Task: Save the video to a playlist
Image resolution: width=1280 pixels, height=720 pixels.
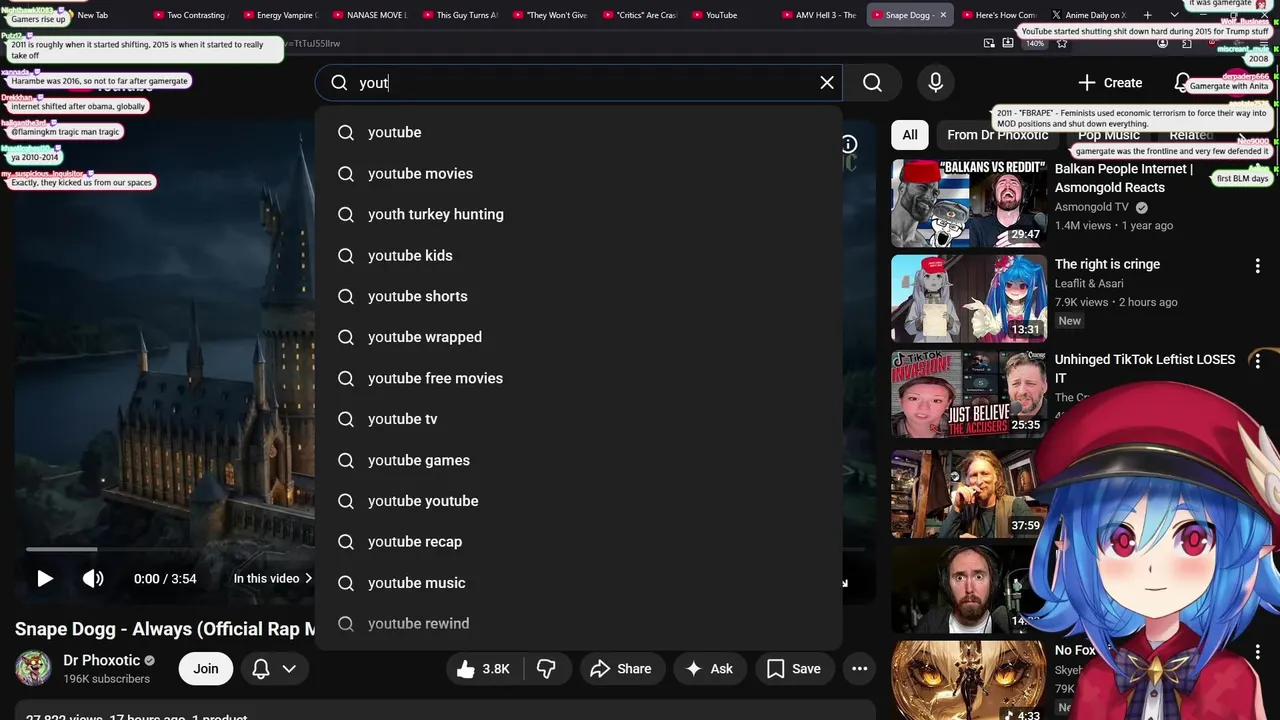Action: 794,669
